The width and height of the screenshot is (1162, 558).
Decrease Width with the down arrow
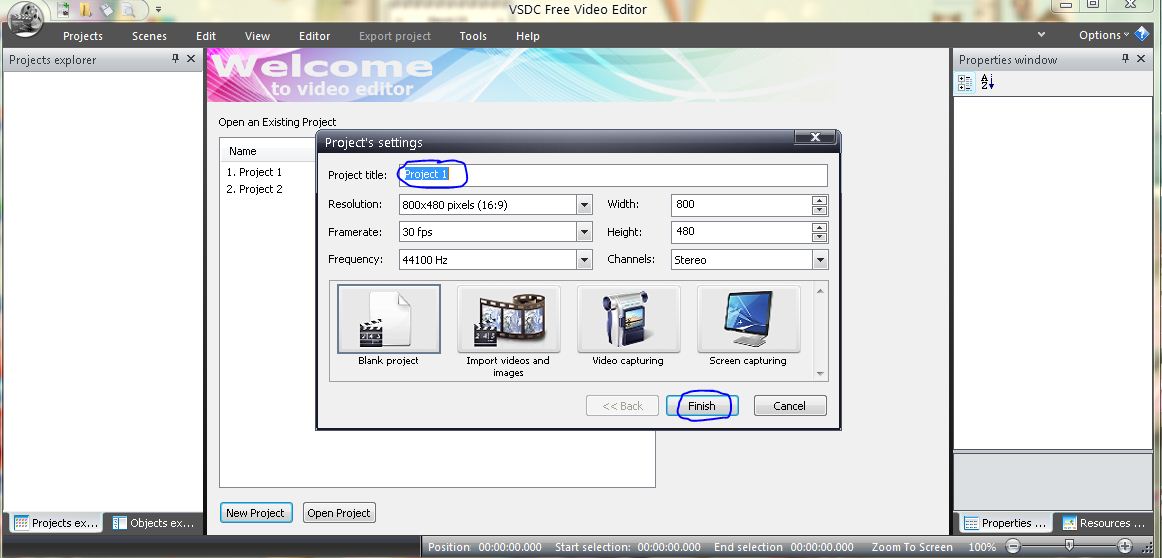819,210
